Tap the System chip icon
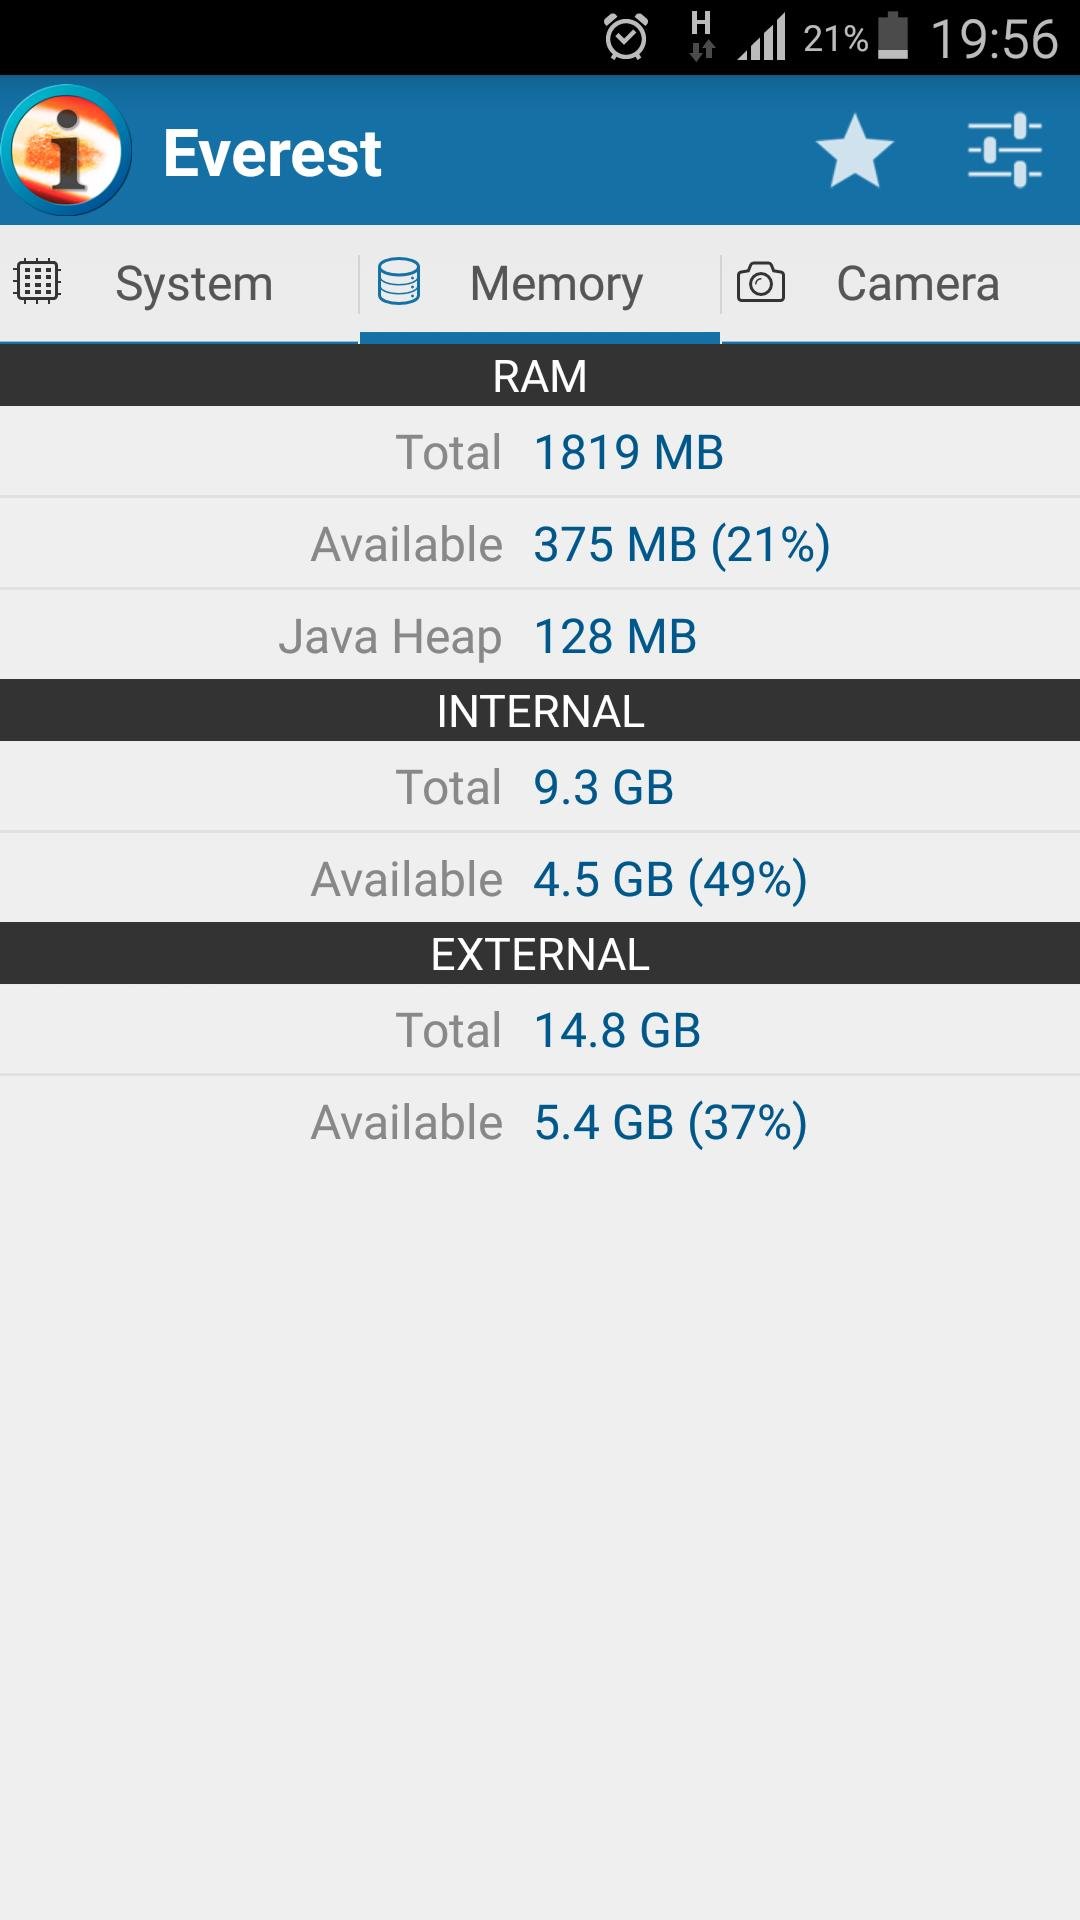This screenshot has height=1920, width=1080. [x=38, y=282]
